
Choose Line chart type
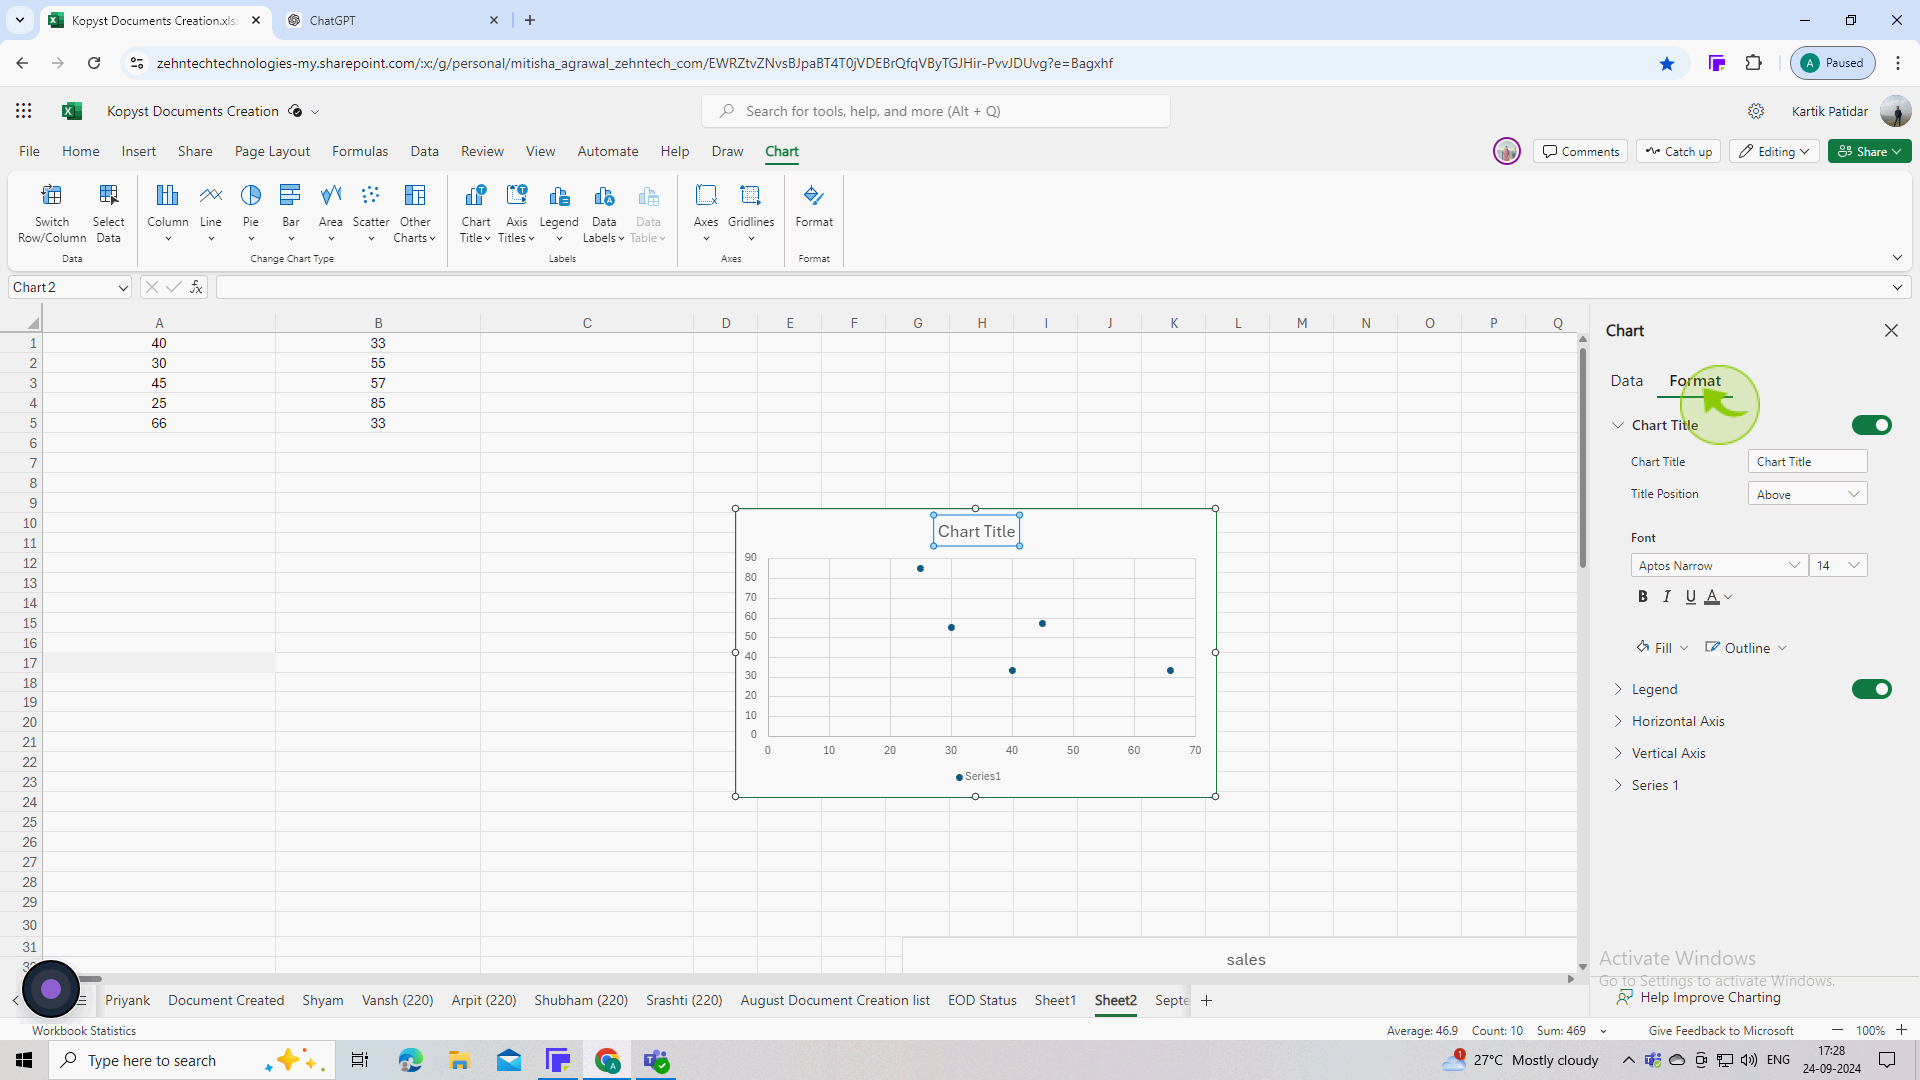(211, 213)
